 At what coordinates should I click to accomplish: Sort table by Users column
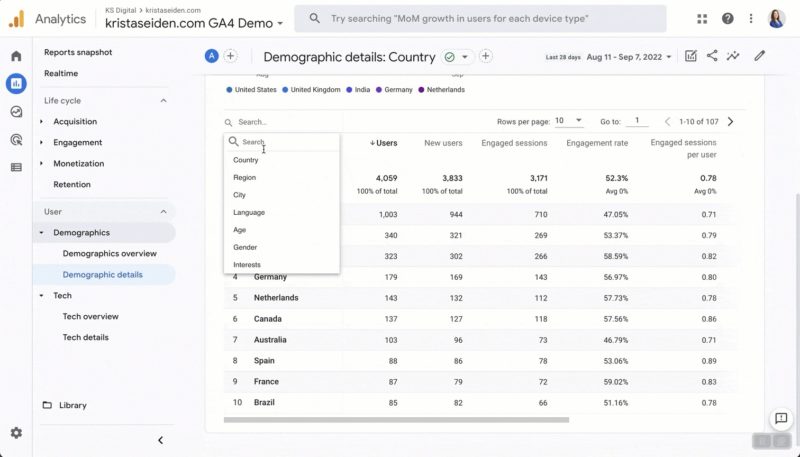point(384,143)
